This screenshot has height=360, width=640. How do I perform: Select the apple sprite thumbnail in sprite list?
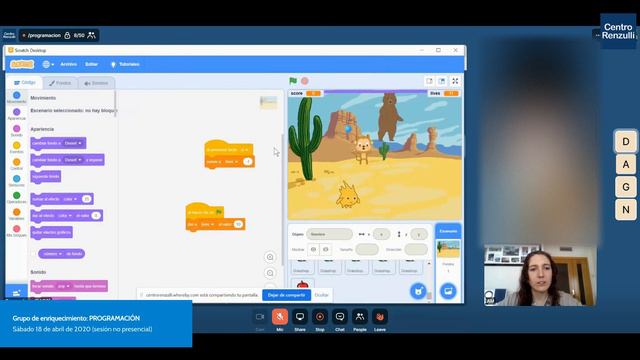tap(302, 284)
